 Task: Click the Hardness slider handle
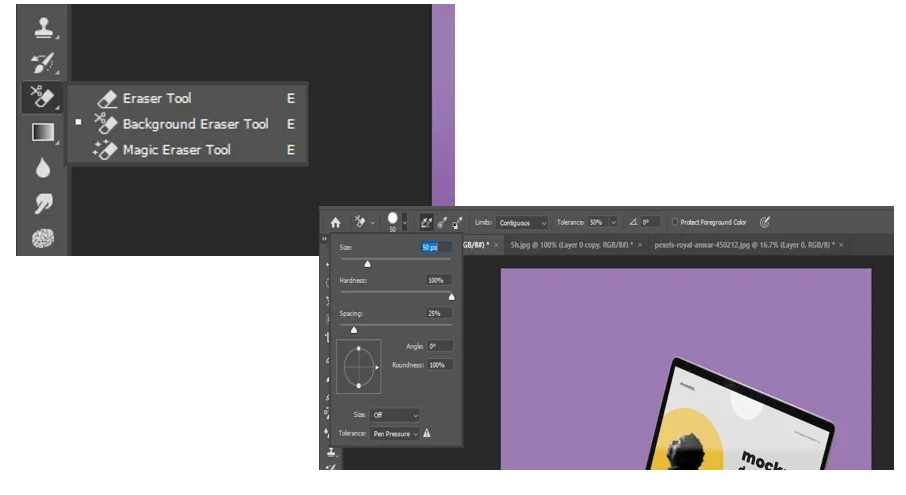tap(452, 297)
